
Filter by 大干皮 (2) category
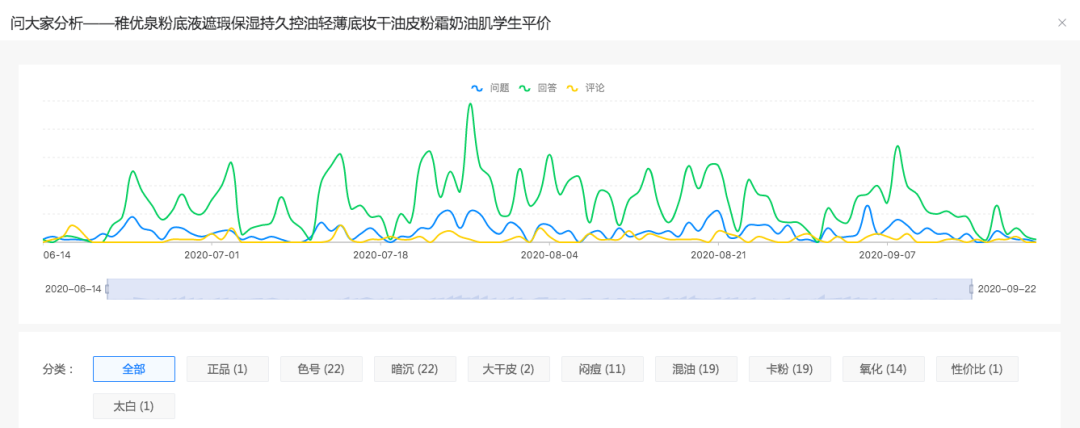pos(508,369)
